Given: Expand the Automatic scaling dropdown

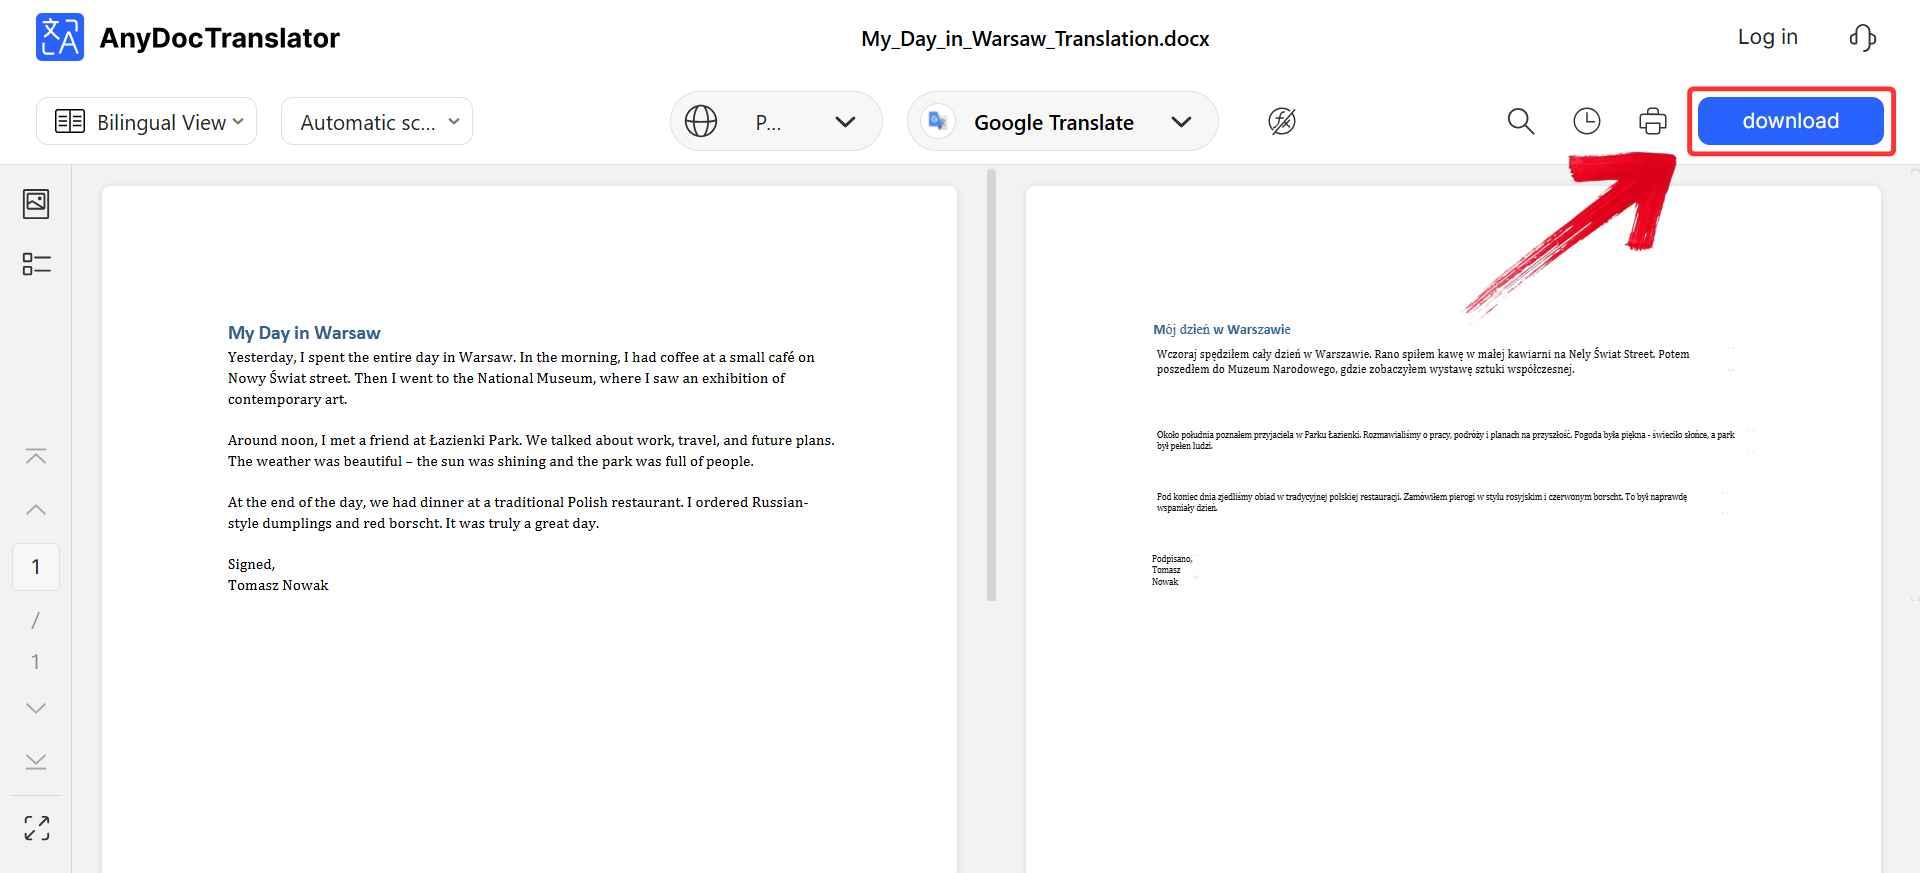Looking at the screenshot, I should coord(377,121).
